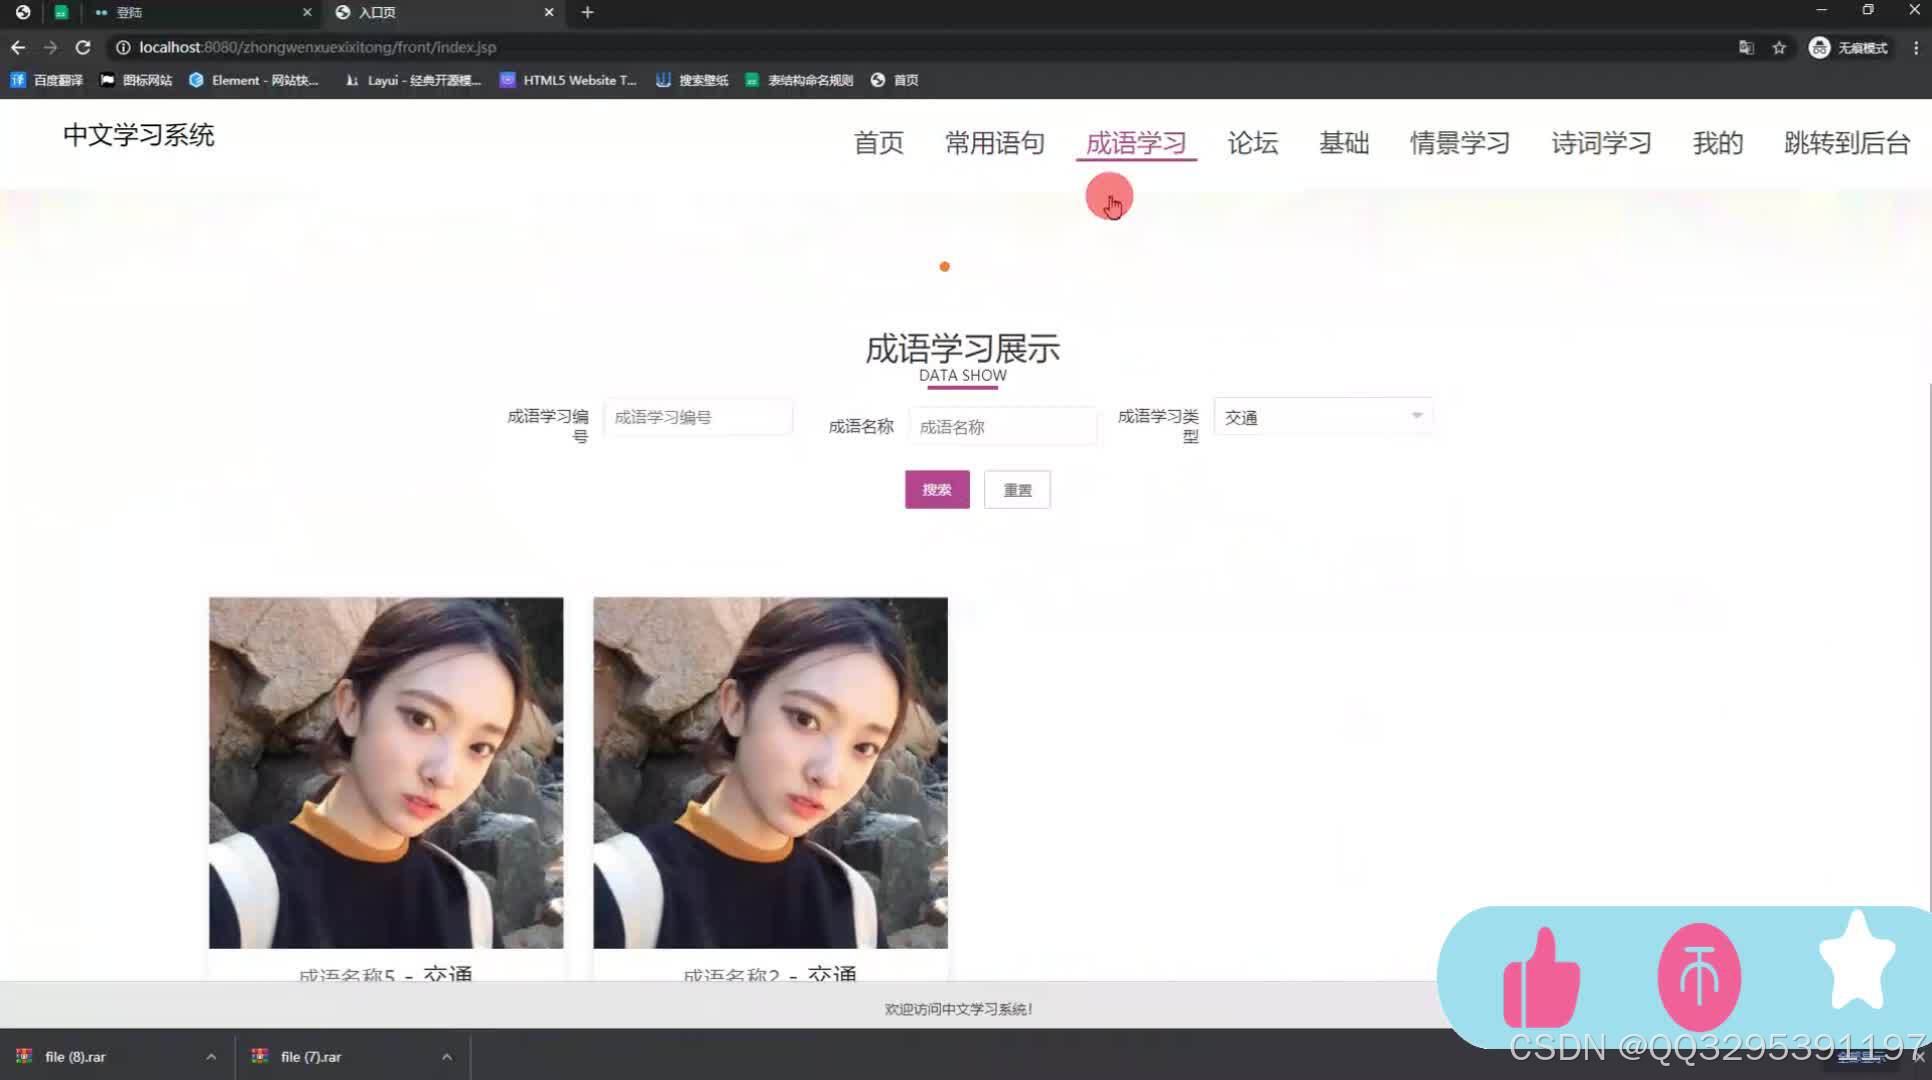Screen dimensions: 1932x1080
Task: Switch to the 入口页 browser tab
Action: pos(445,12)
